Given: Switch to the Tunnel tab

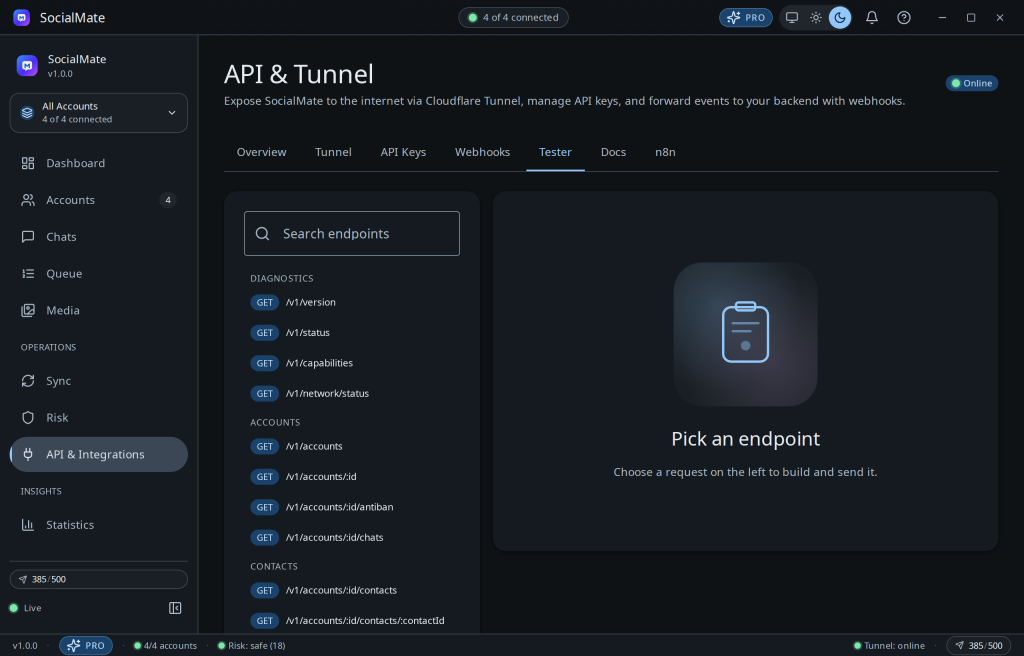Looking at the screenshot, I should click(x=333, y=152).
